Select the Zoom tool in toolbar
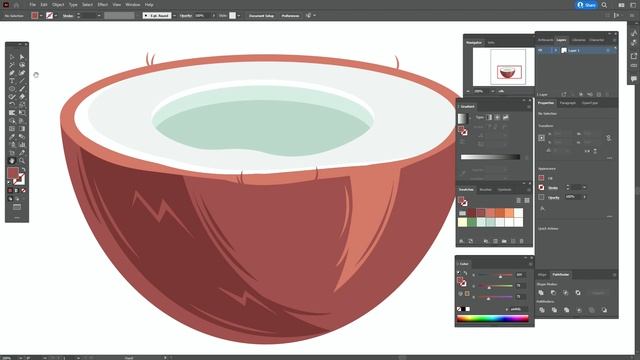This screenshot has height=360, width=640. (x=22, y=160)
